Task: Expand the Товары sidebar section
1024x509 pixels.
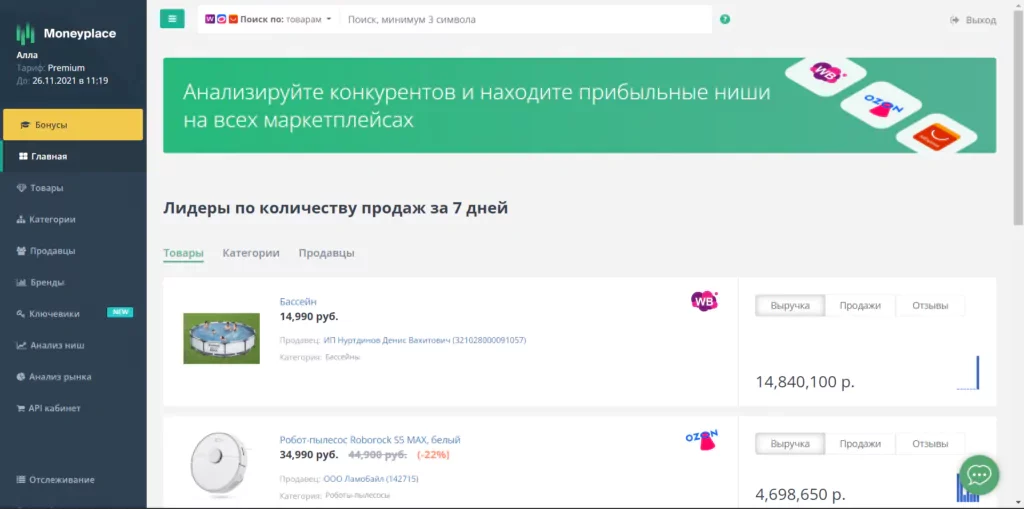Action: coord(47,188)
